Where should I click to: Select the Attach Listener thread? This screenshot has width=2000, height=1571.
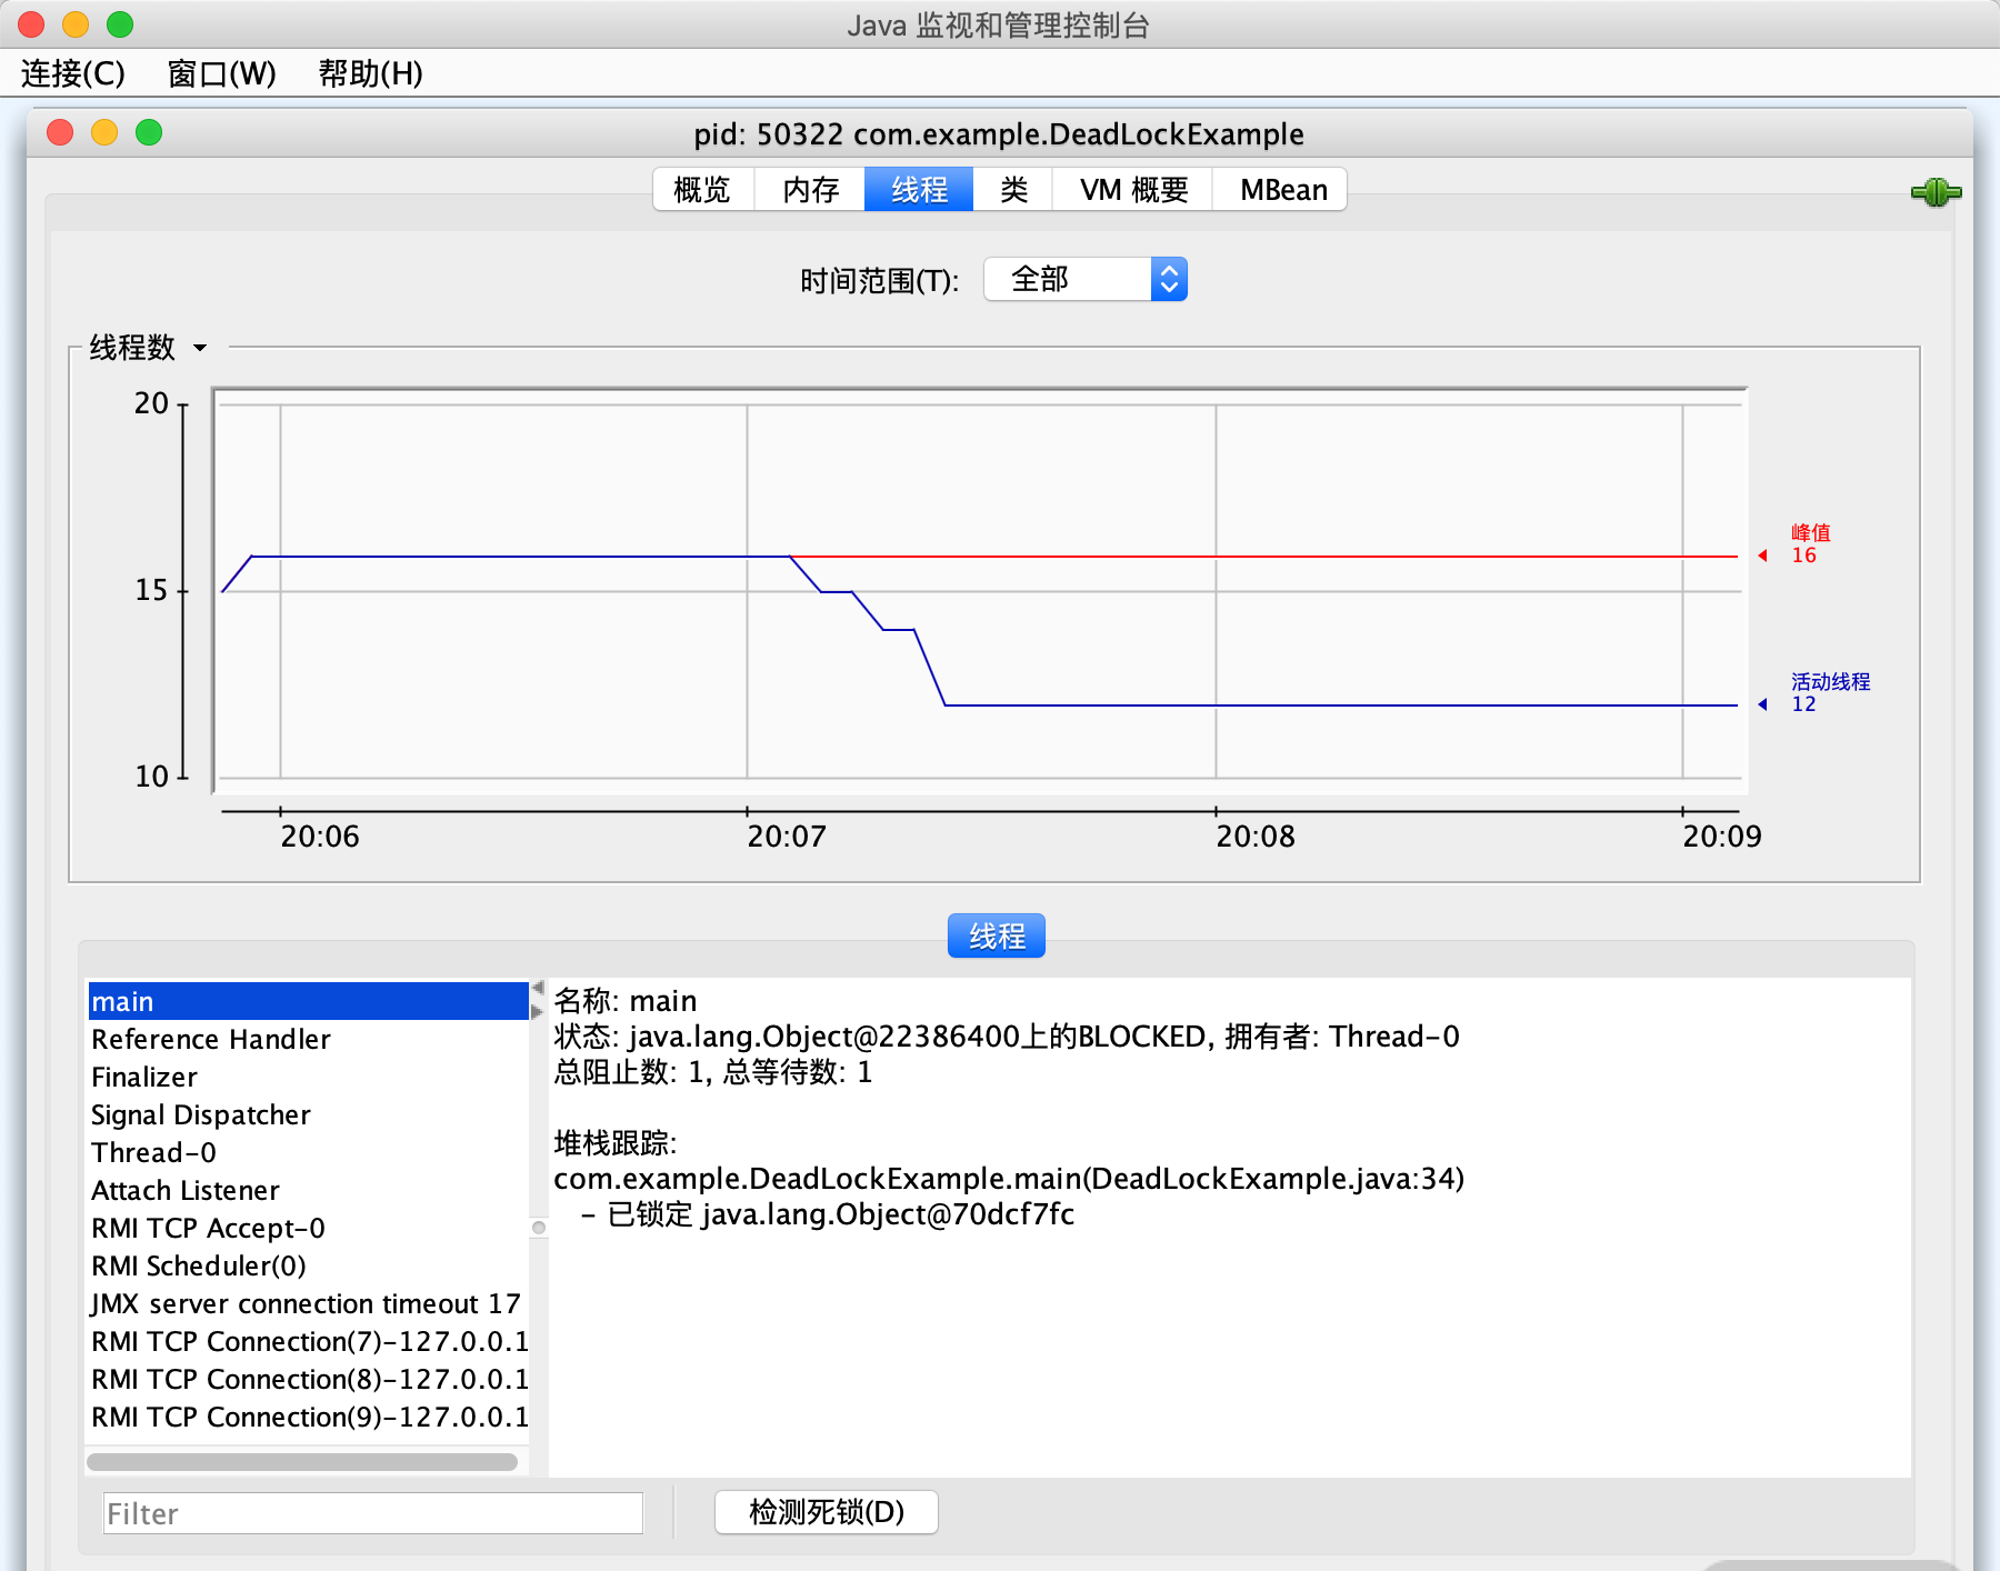(308, 1190)
